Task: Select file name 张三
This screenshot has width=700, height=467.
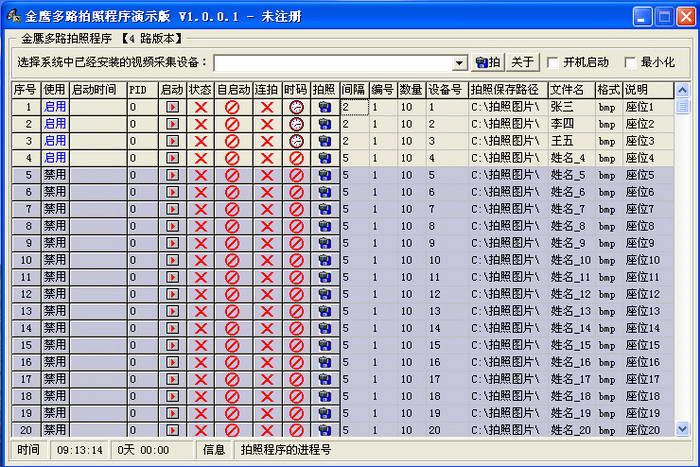Action: pos(562,107)
